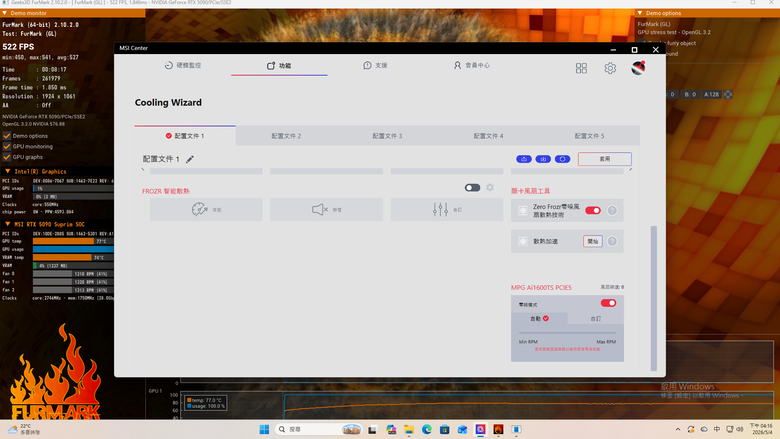Image resolution: width=780 pixels, height=439 pixels.
Task: Switch to 配置文件 2 profile tab
Action: tap(286, 136)
